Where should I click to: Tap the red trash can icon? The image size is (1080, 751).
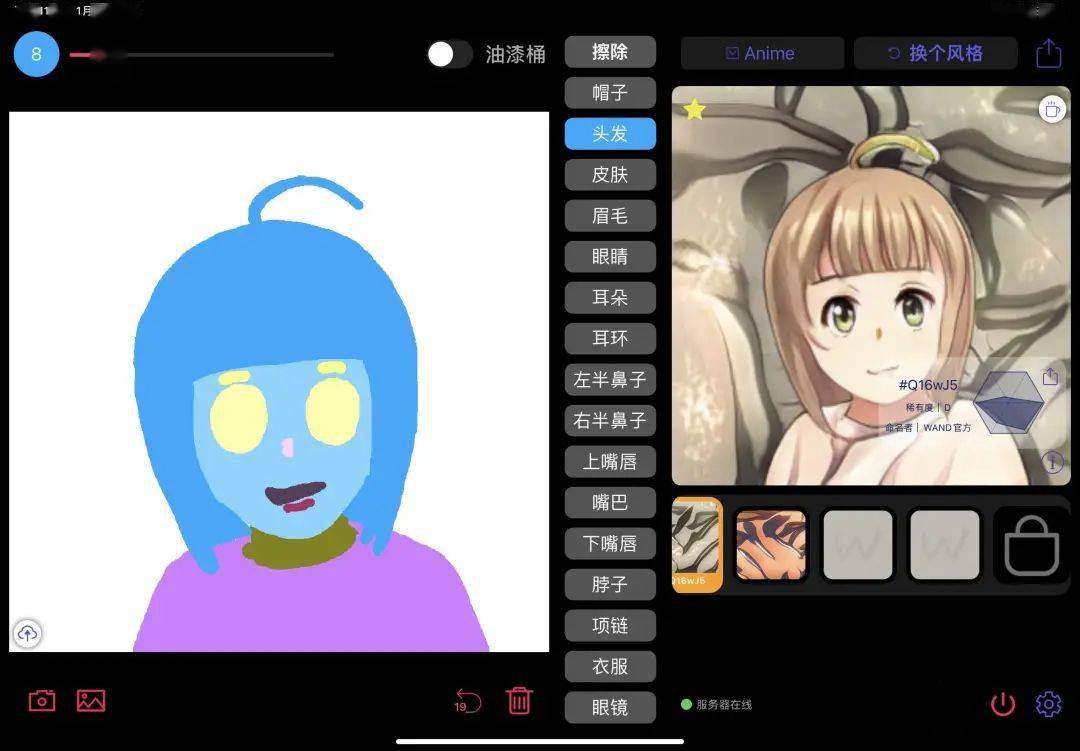click(x=519, y=700)
